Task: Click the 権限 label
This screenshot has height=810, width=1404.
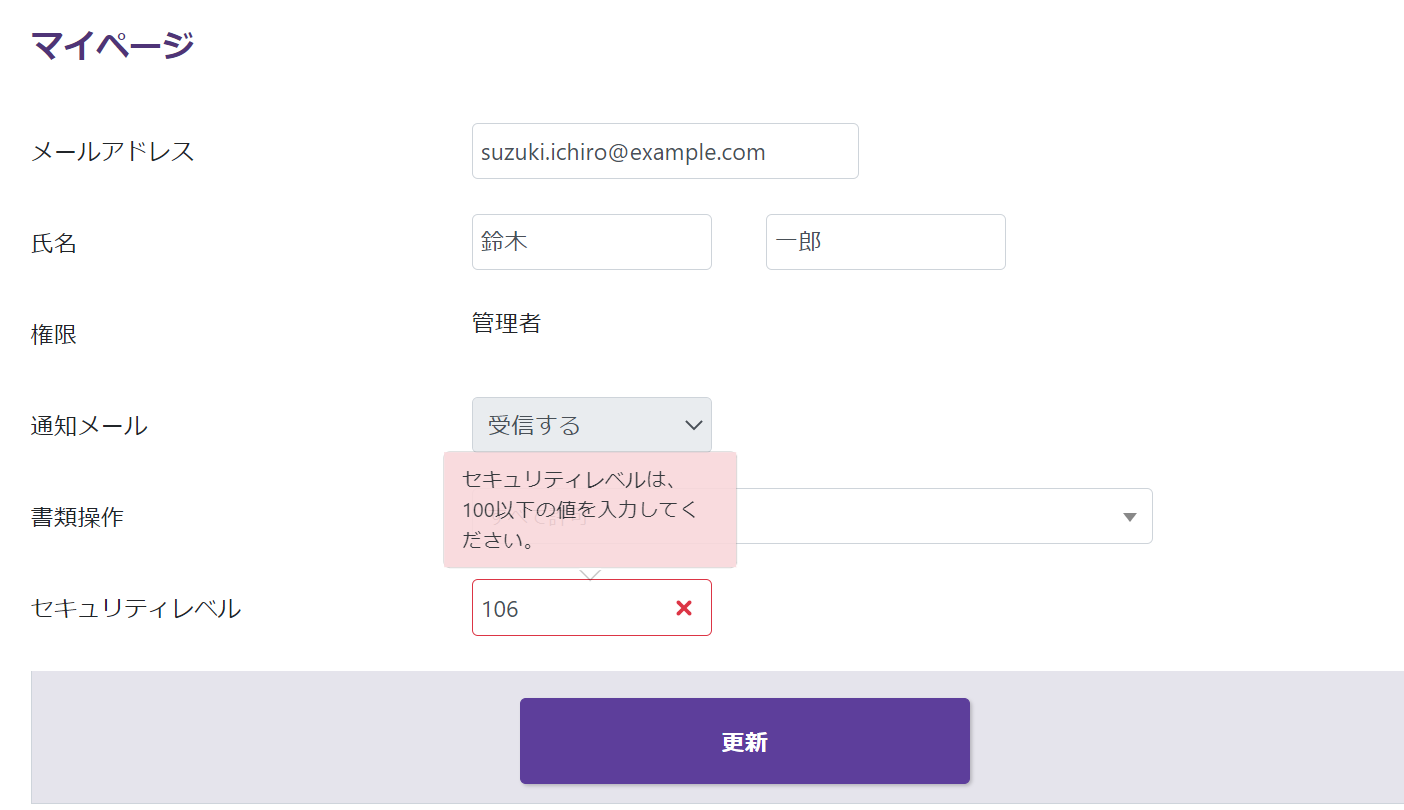Action: [54, 335]
